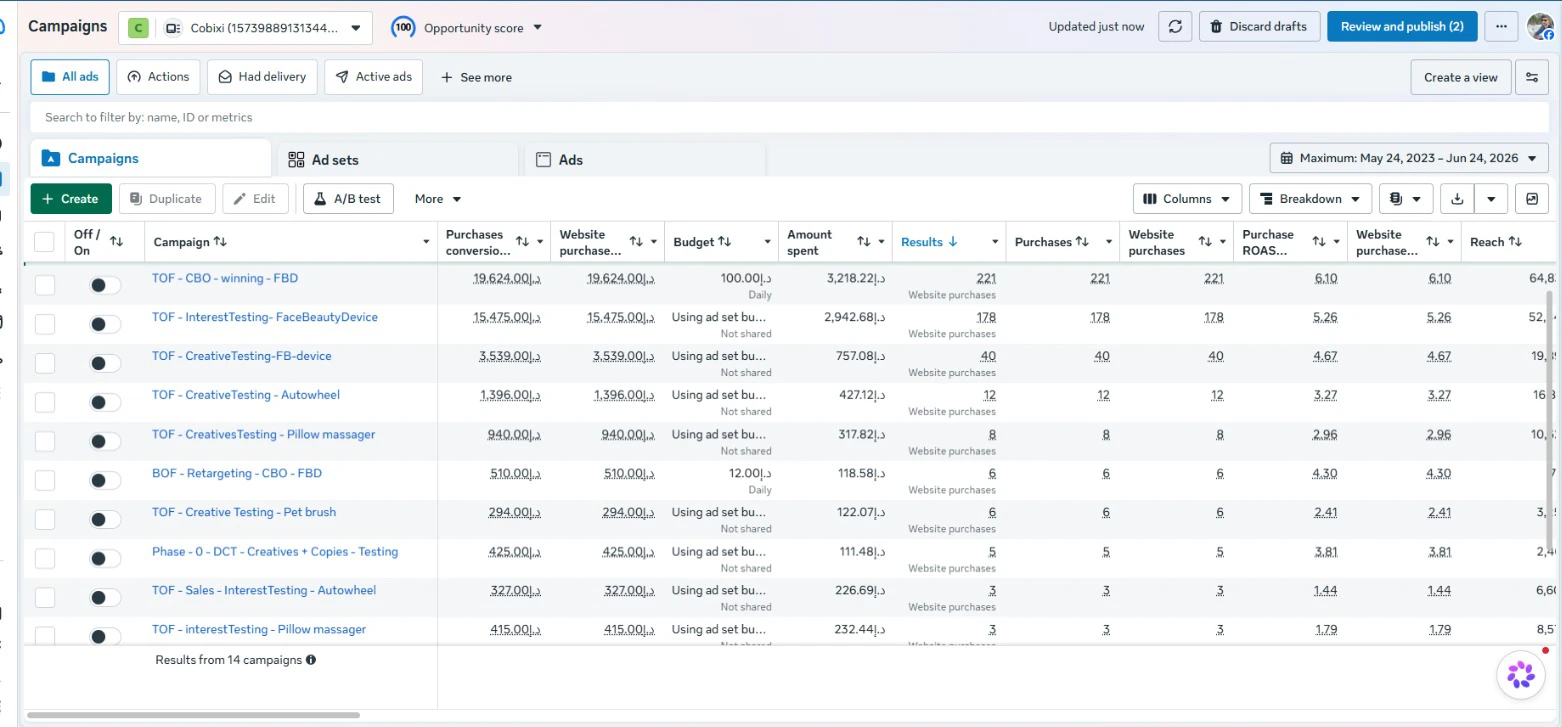Click the user profile avatar
1562x727 pixels.
pyautogui.click(x=1541, y=27)
